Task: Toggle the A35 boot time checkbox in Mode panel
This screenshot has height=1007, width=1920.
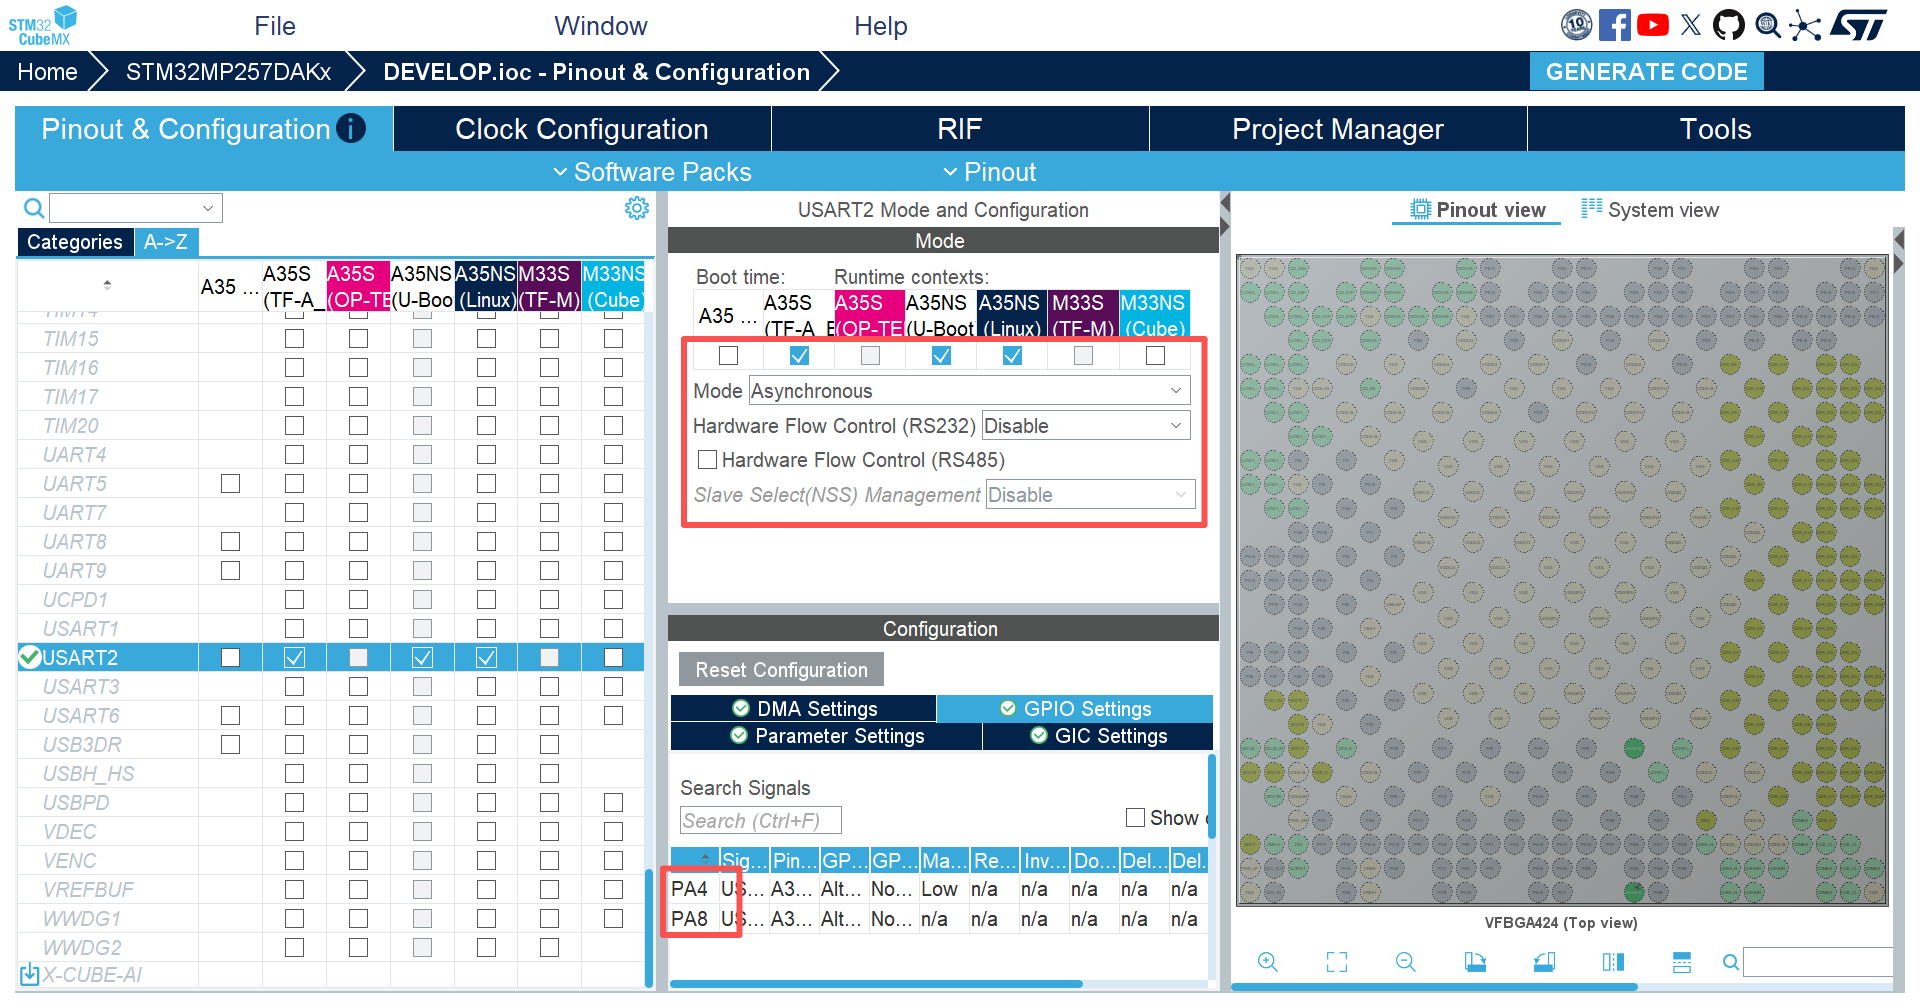Action: point(728,355)
